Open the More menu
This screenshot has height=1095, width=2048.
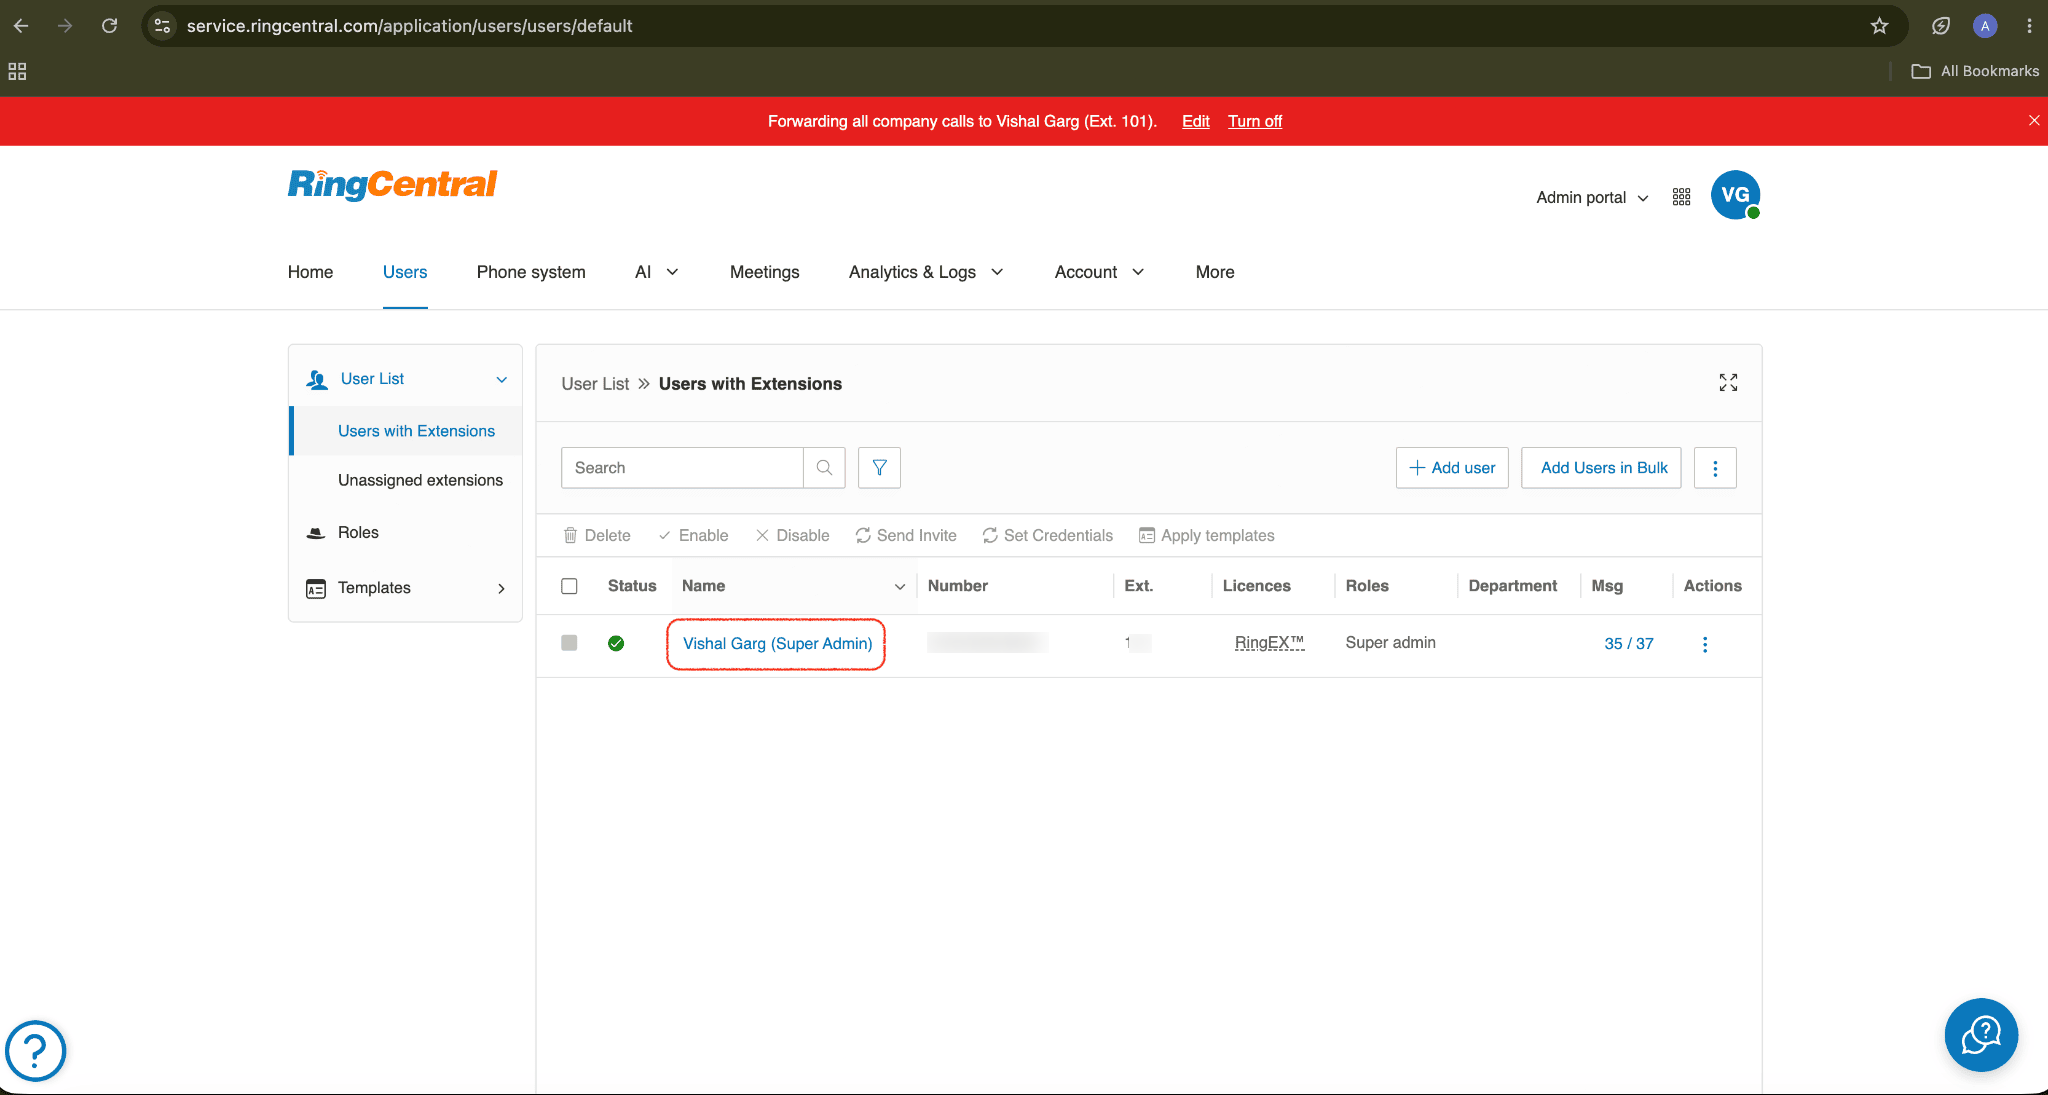pyautogui.click(x=1215, y=272)
